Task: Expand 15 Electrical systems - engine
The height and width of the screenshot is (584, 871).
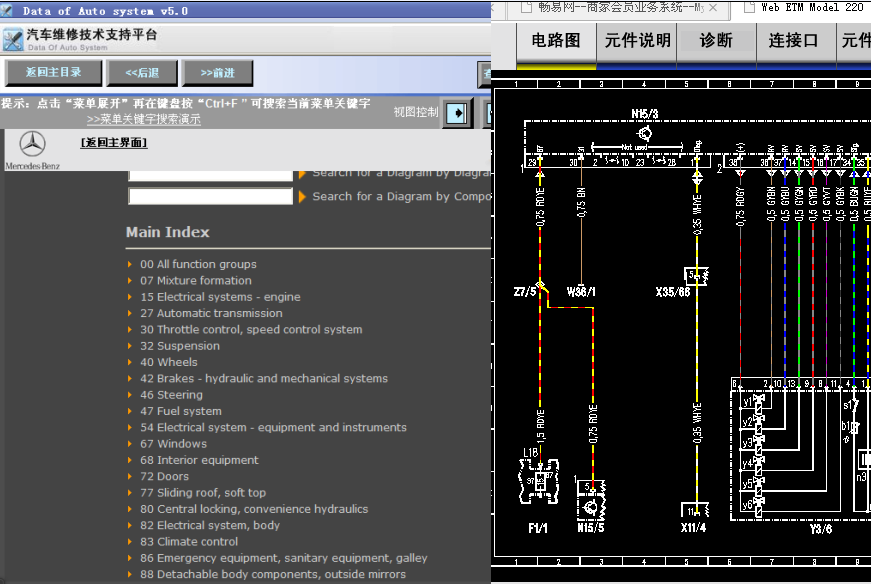Action: (220, 297)
